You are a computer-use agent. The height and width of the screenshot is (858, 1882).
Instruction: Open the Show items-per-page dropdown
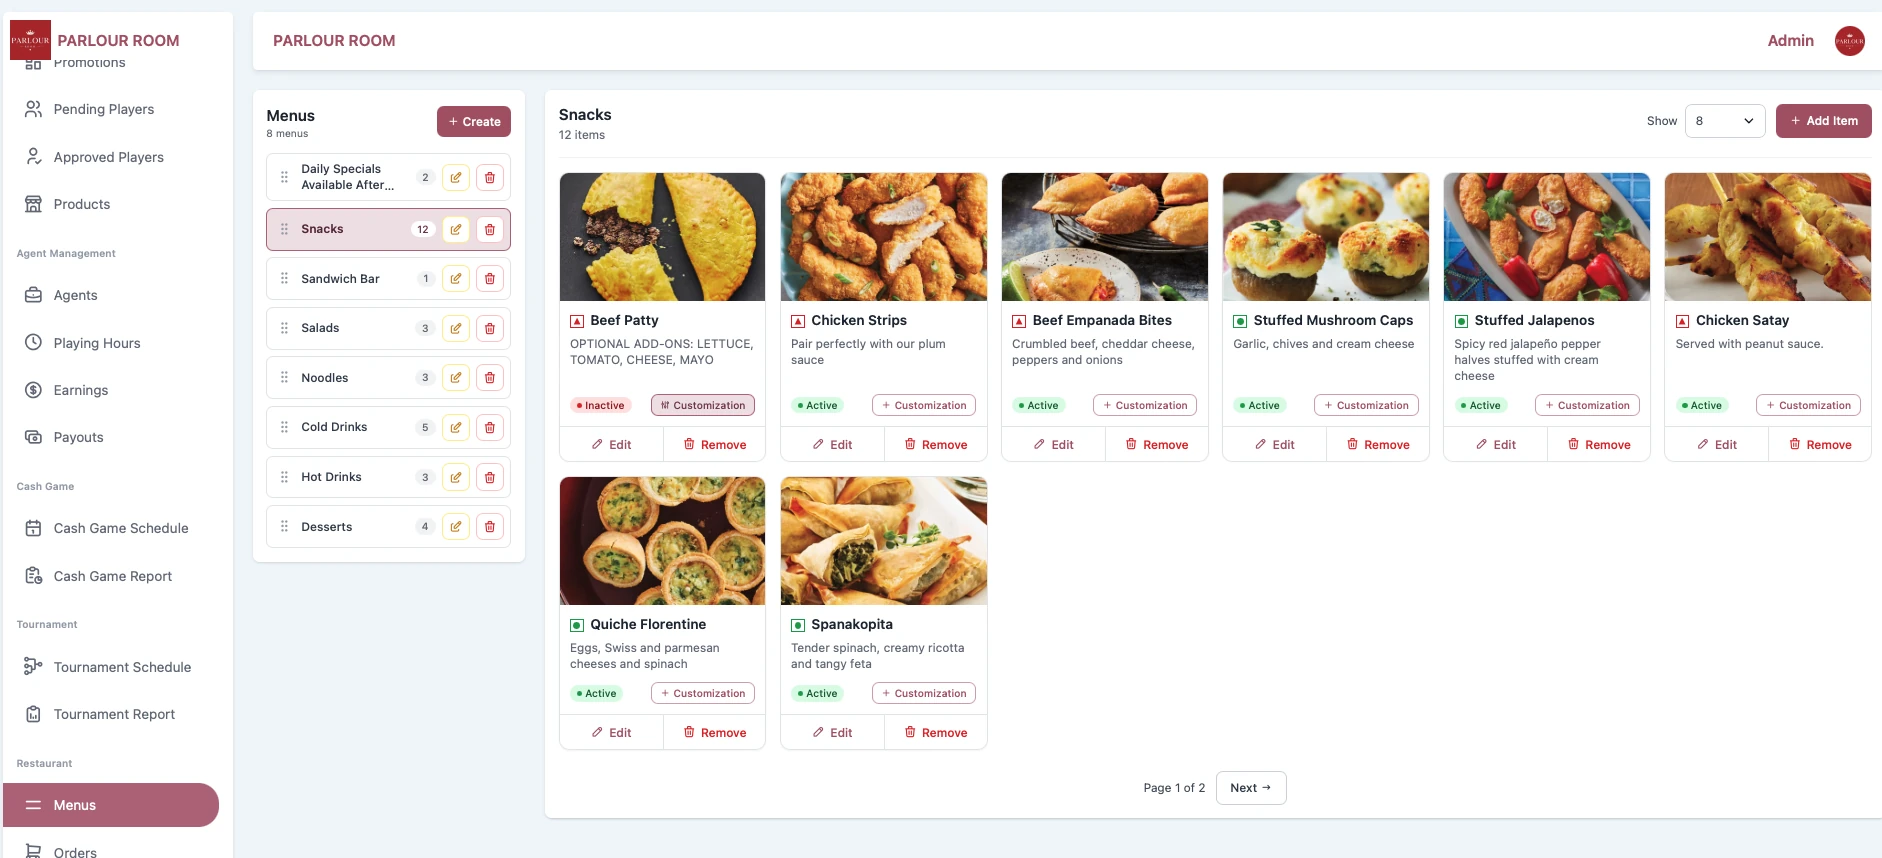(x=1725, y=121)
